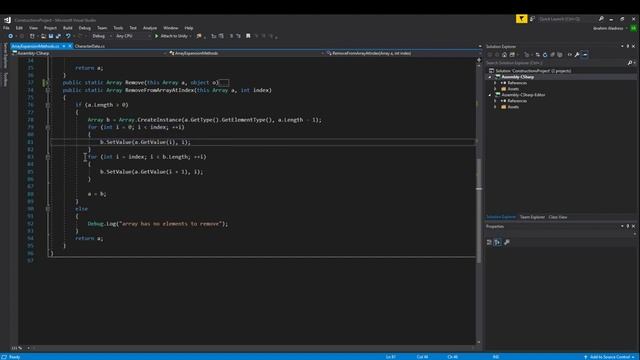Click Add to Source Control in status bar
Image resolution: width=640 pixels, height=360 pixels.
tap(610, 357)
